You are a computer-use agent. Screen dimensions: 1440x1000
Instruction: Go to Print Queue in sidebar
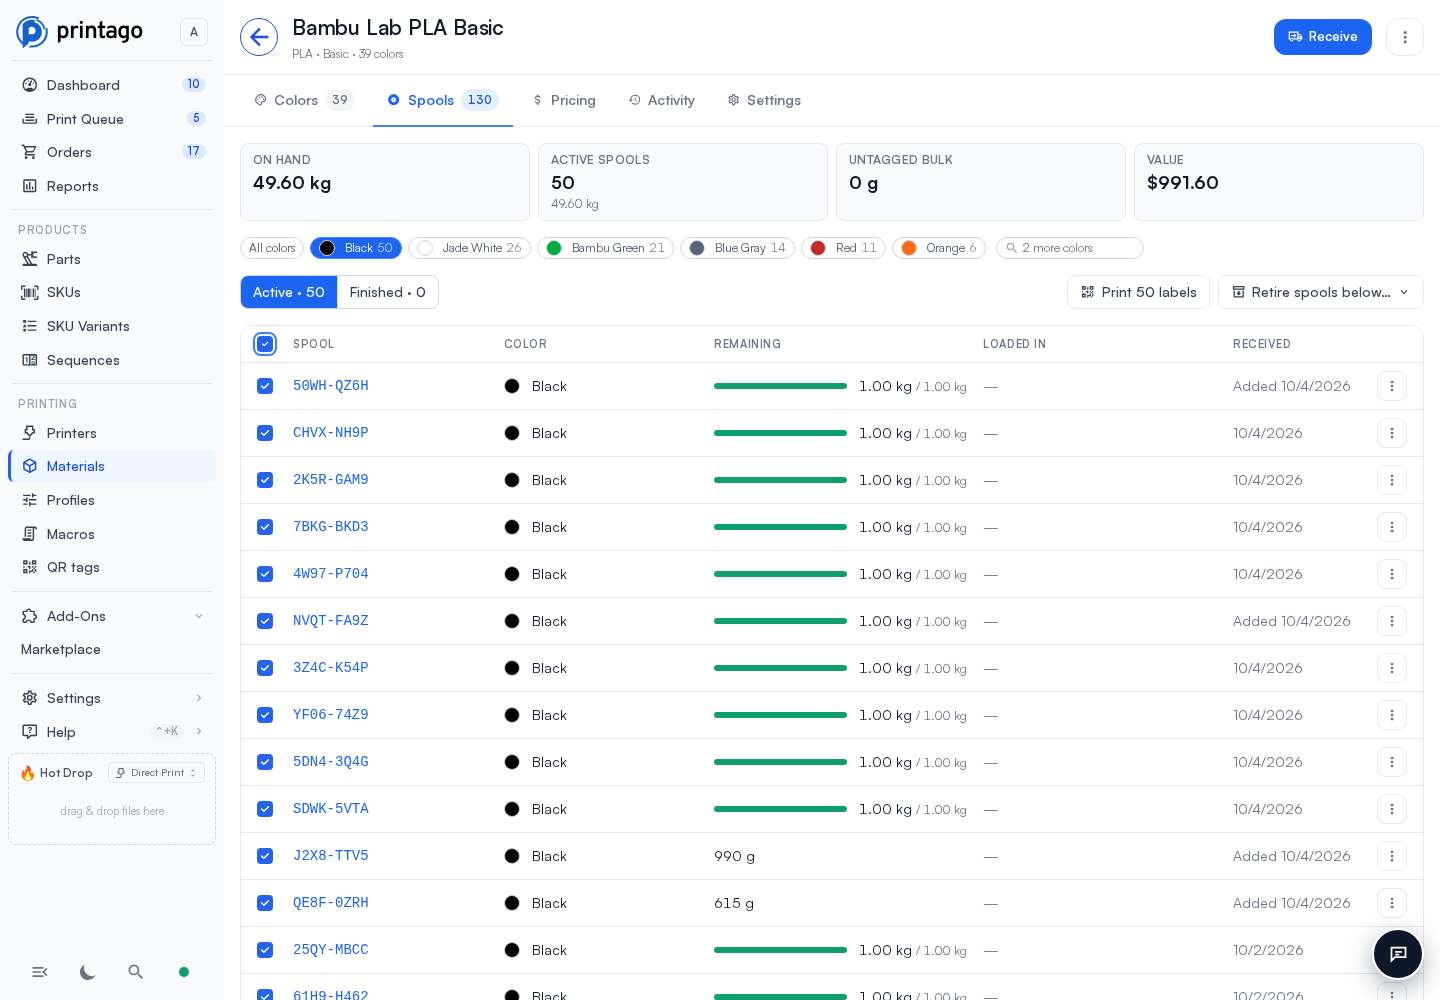tap(112, 119)
